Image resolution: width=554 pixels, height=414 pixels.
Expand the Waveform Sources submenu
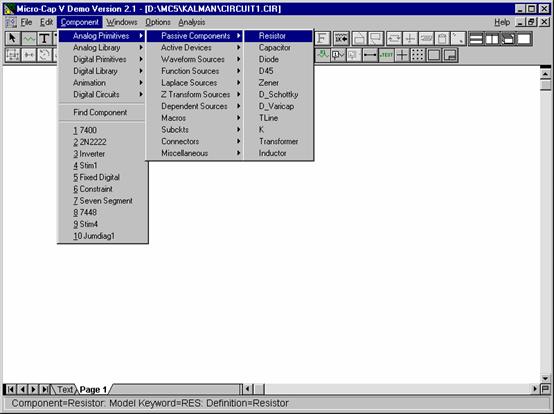click(195, 59)
